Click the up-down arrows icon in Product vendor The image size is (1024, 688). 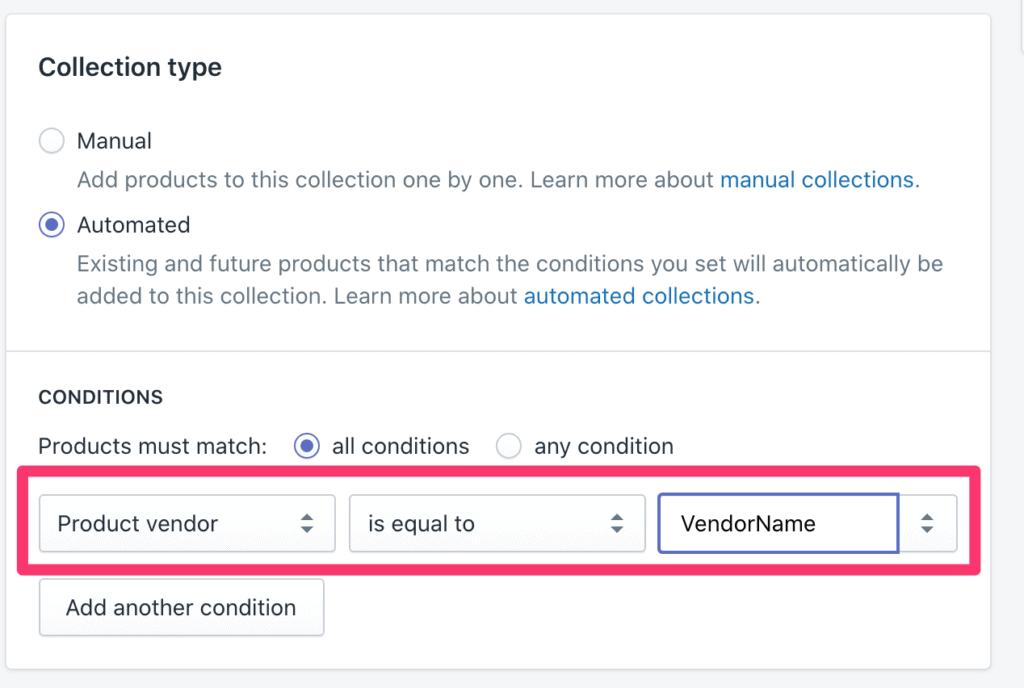pos(307,523)
